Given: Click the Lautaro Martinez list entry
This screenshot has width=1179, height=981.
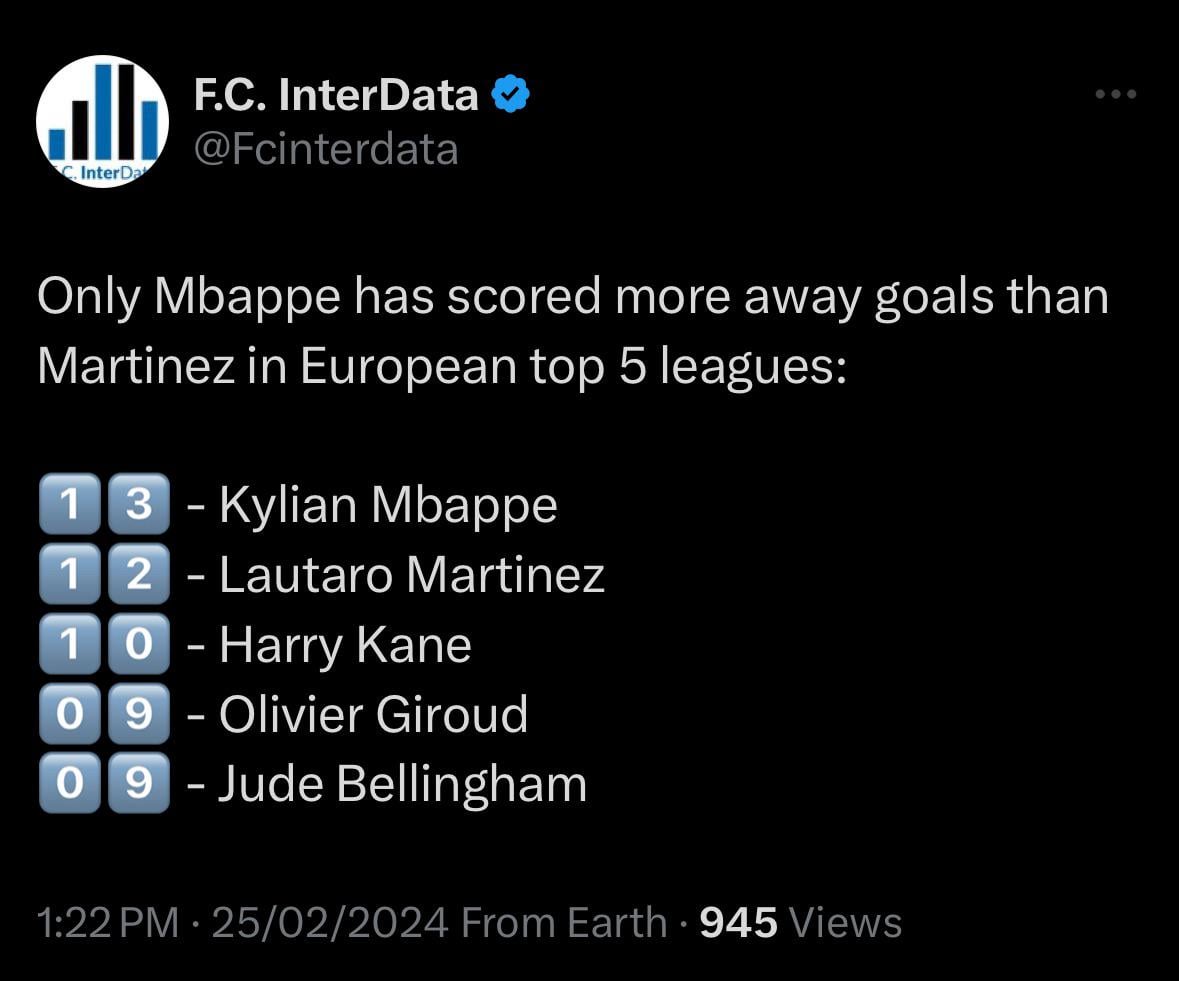Looking at the screenshot, I should coord(410,574).
